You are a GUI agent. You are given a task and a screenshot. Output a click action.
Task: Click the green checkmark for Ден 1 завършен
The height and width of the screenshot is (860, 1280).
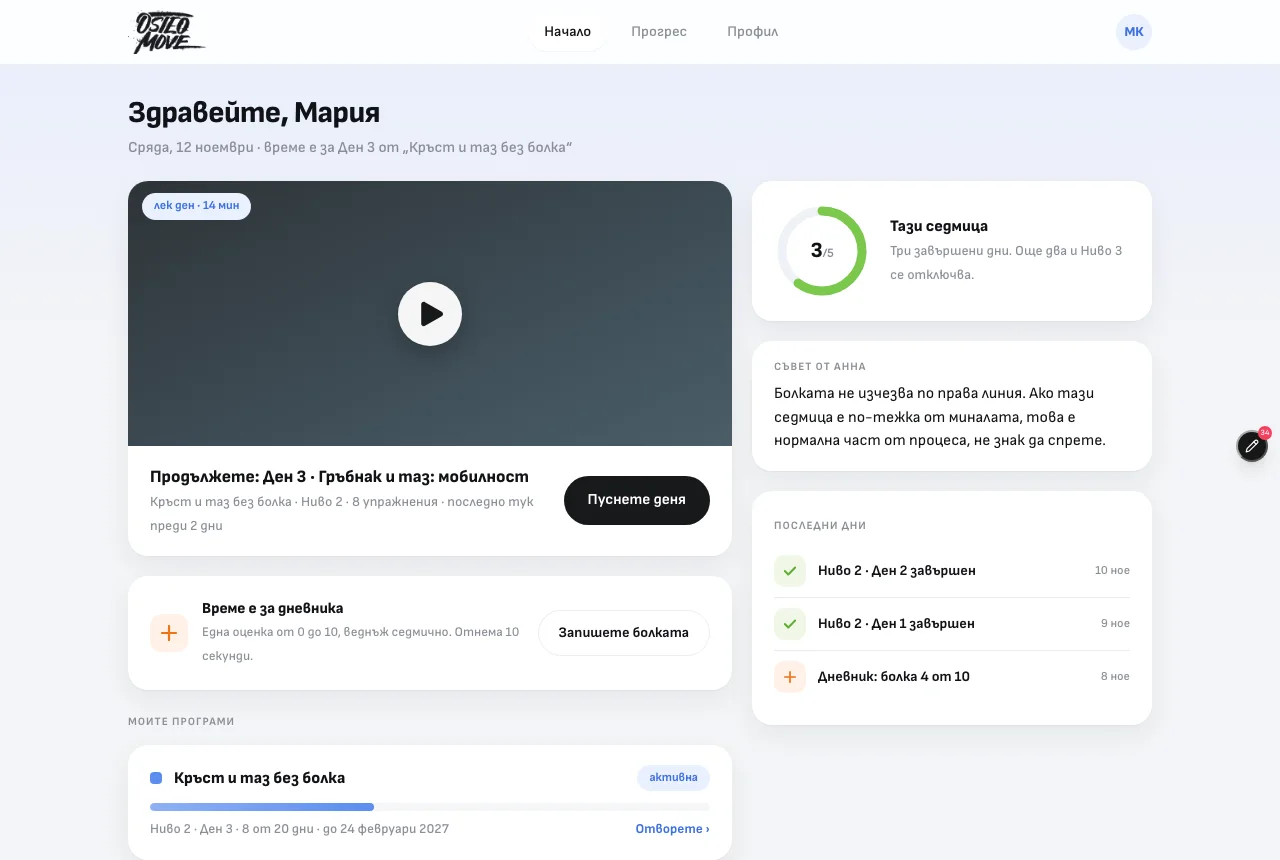click(790, 624)
